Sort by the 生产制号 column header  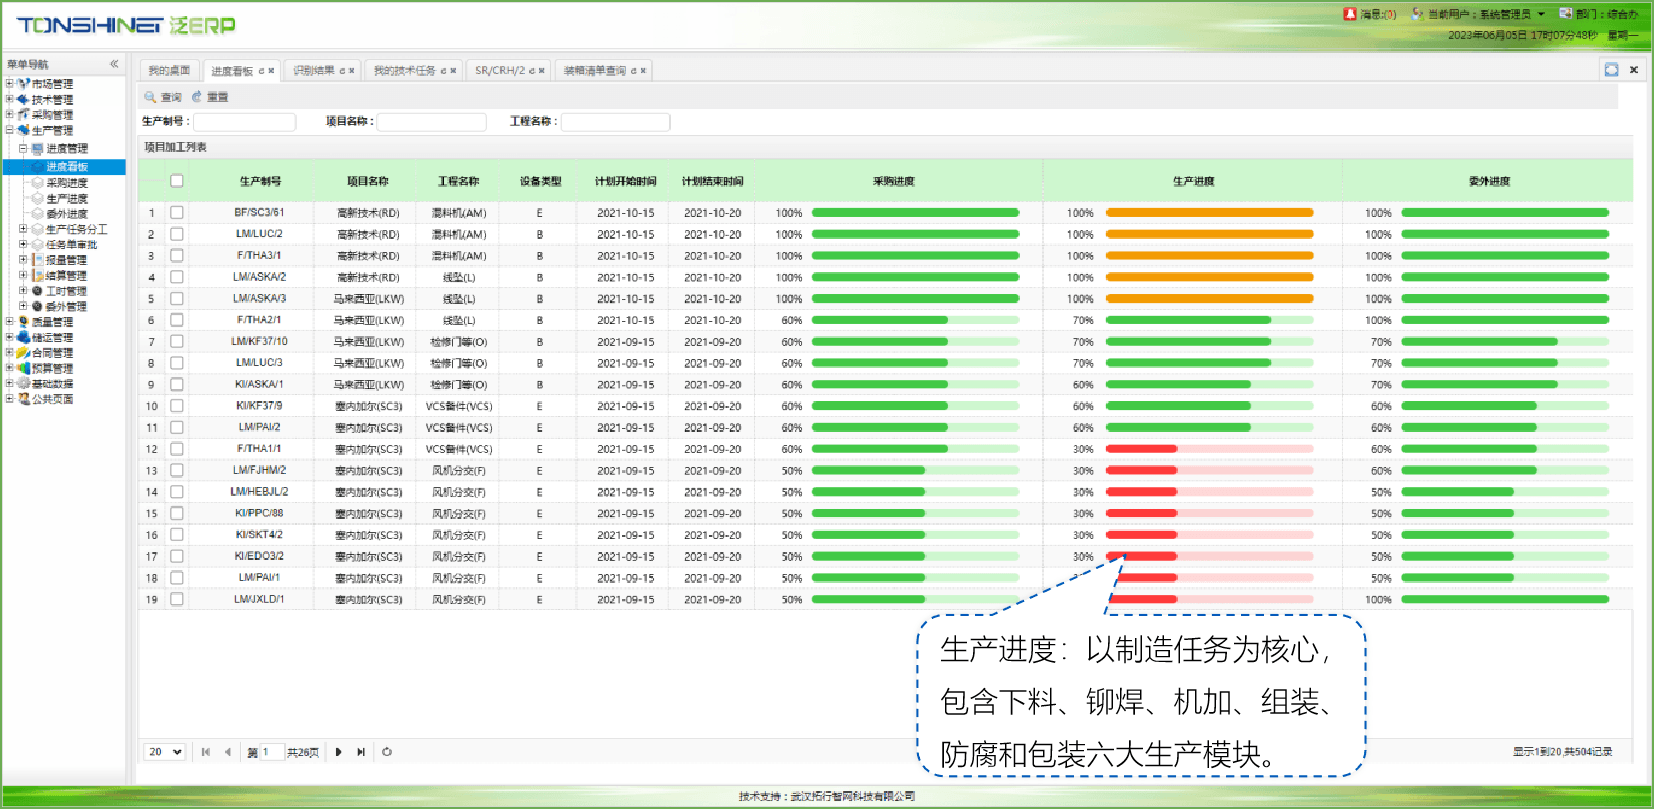[x=260, y=181]
